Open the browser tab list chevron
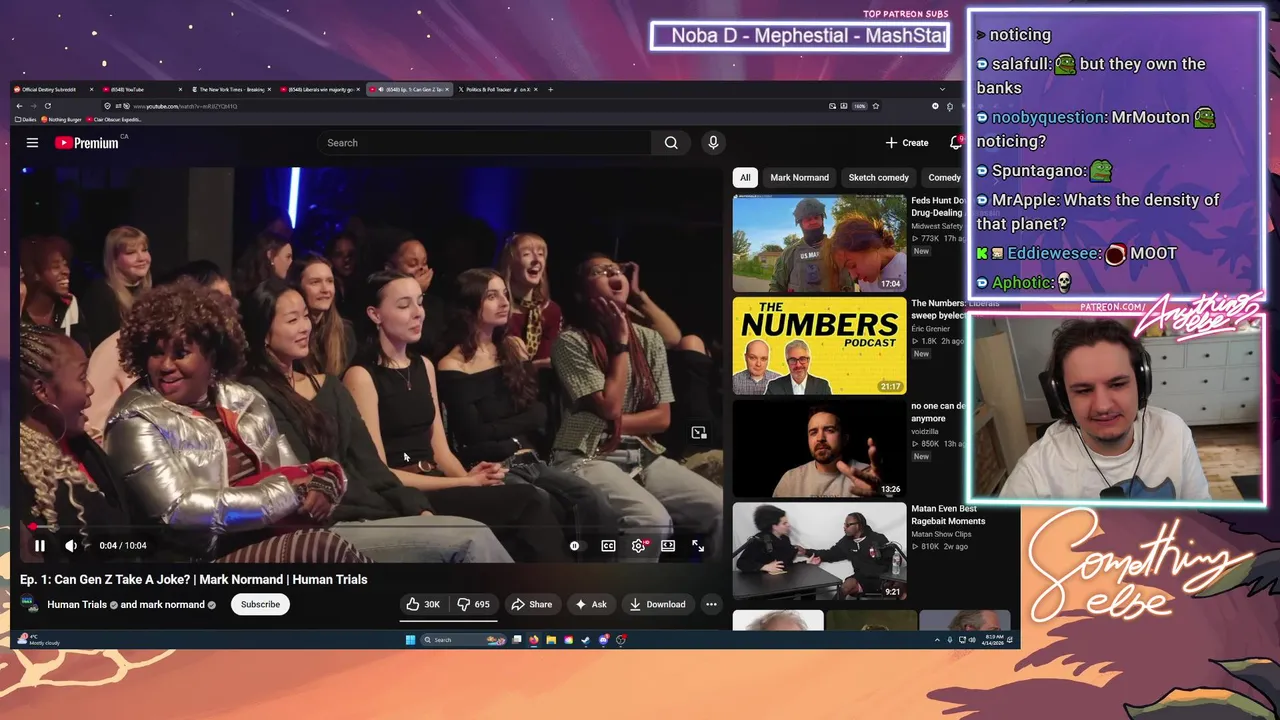This screenshot has height=720, width=1280. (941, 90)
